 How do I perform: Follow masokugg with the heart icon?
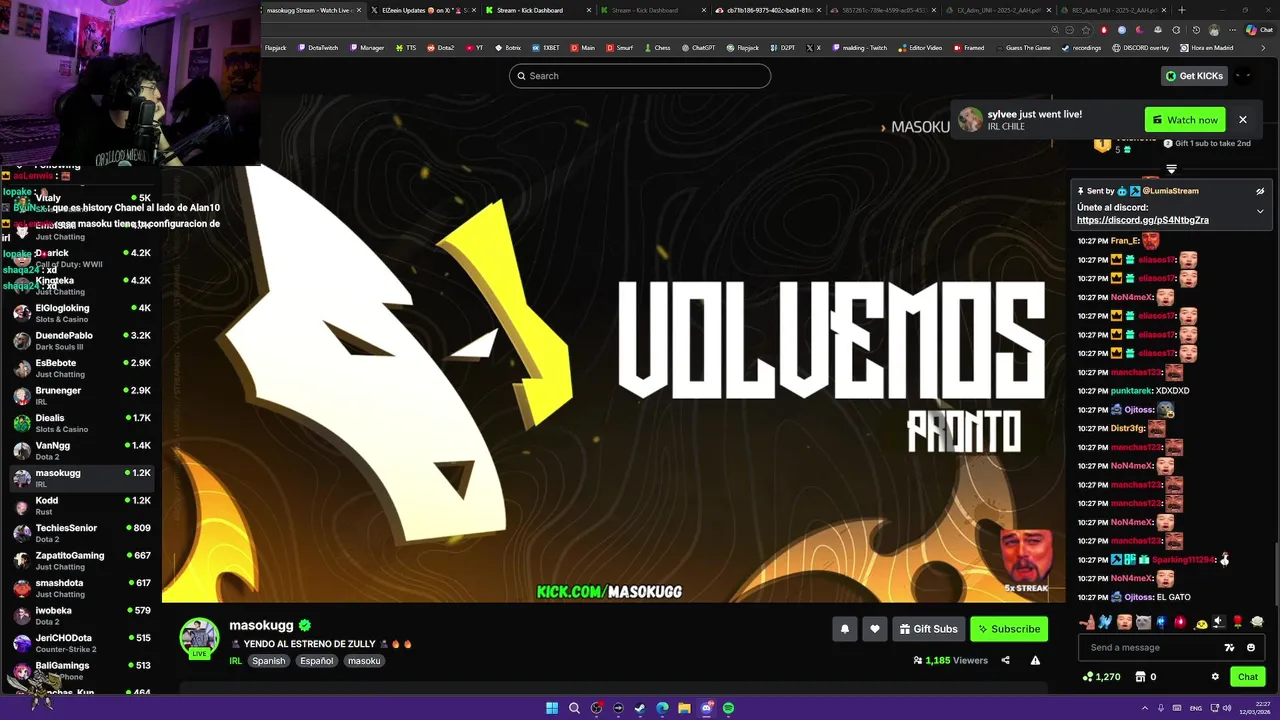tap(875, 629)
